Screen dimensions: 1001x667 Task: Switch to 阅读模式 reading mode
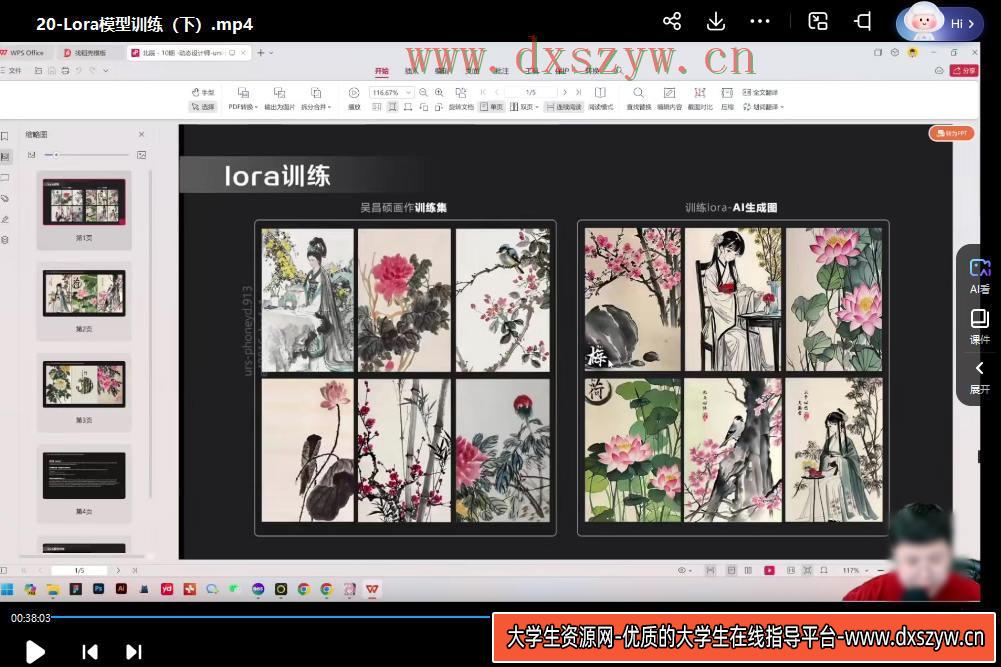click(x=601, y=99)
